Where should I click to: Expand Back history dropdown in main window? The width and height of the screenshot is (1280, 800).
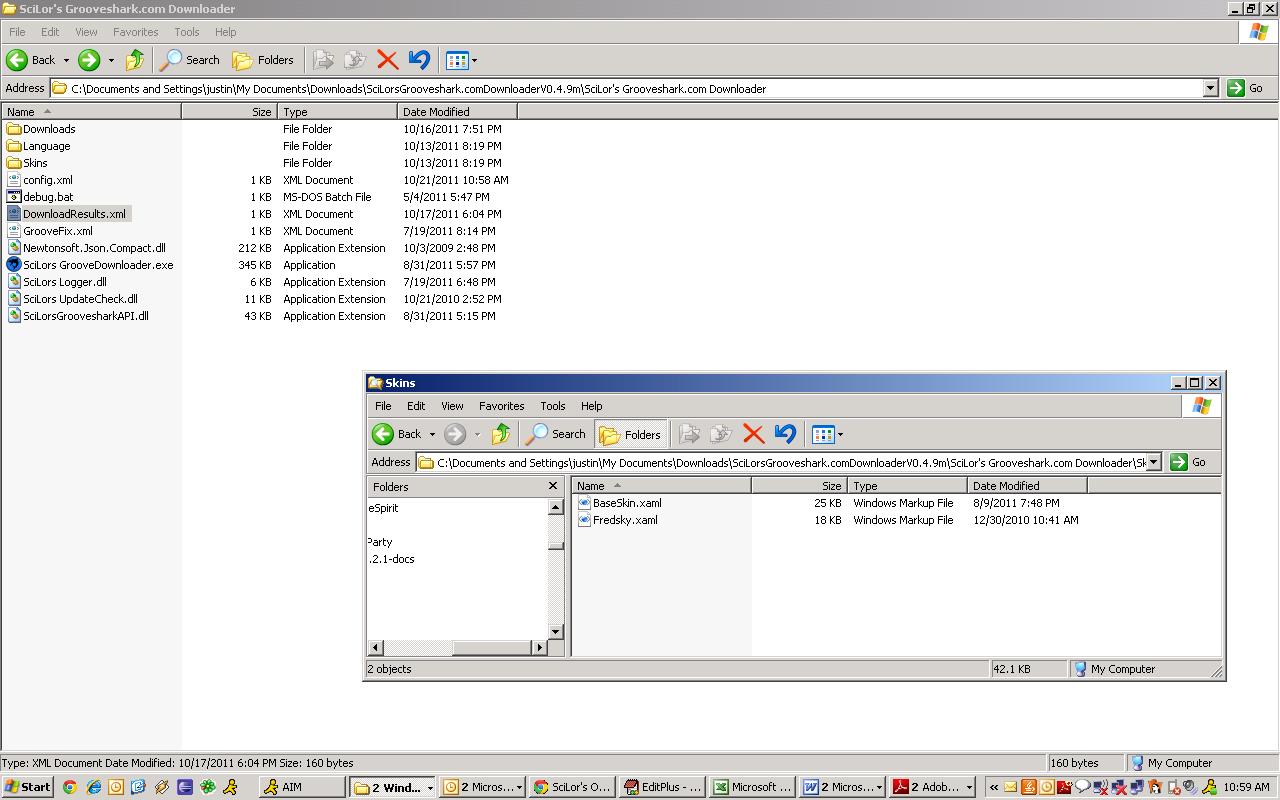(66, 60)
